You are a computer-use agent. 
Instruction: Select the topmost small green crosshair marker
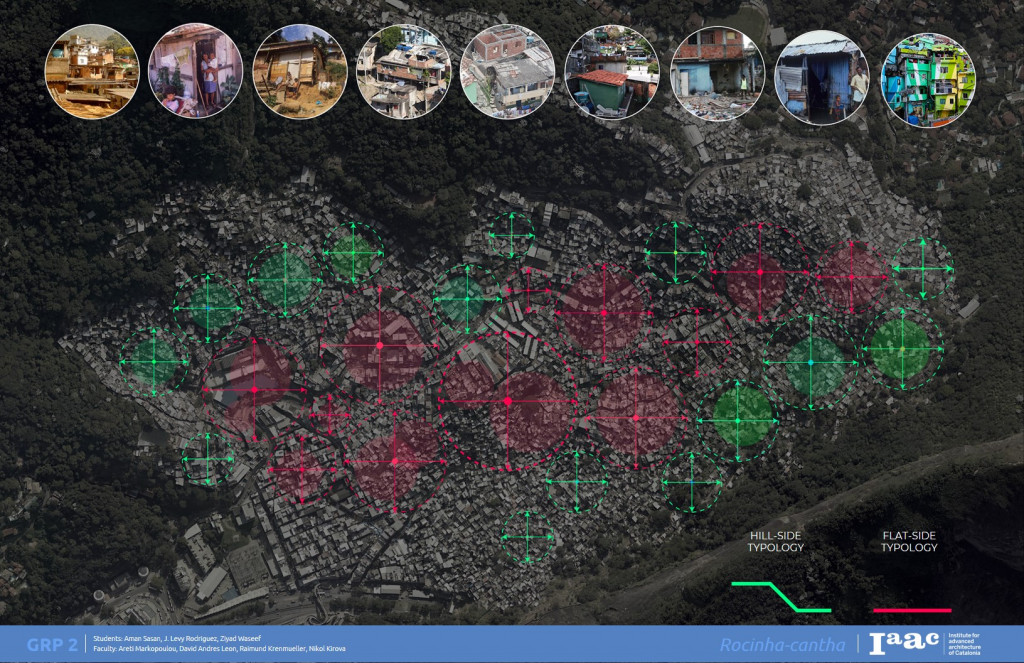pos(510,236)
